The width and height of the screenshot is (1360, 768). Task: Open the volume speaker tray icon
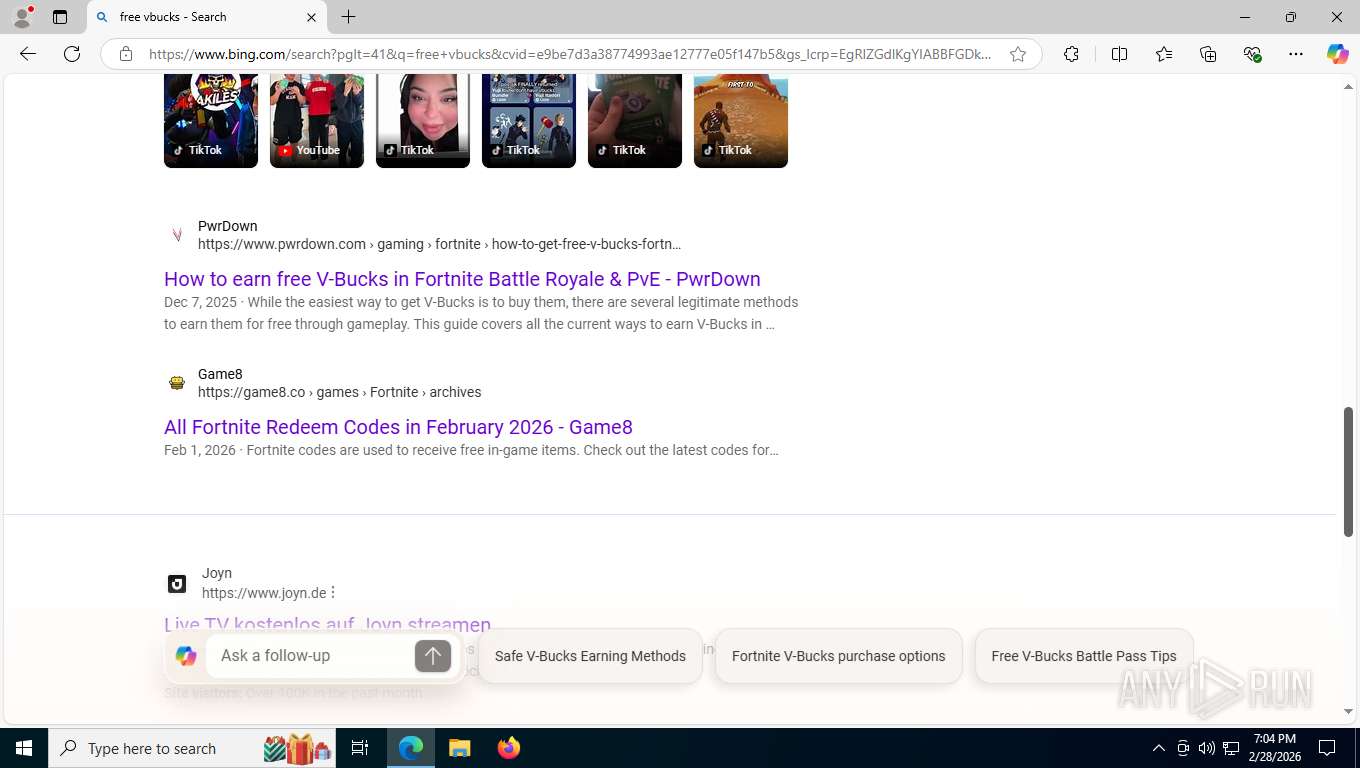pos(1207,748)
